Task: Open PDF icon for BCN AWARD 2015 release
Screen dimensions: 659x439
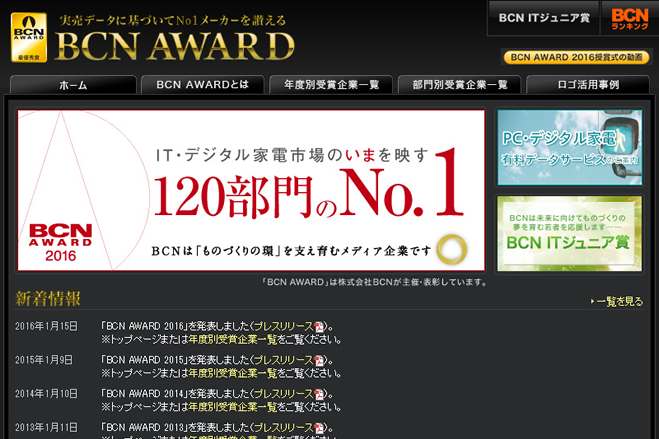Action: click(319, 360)
